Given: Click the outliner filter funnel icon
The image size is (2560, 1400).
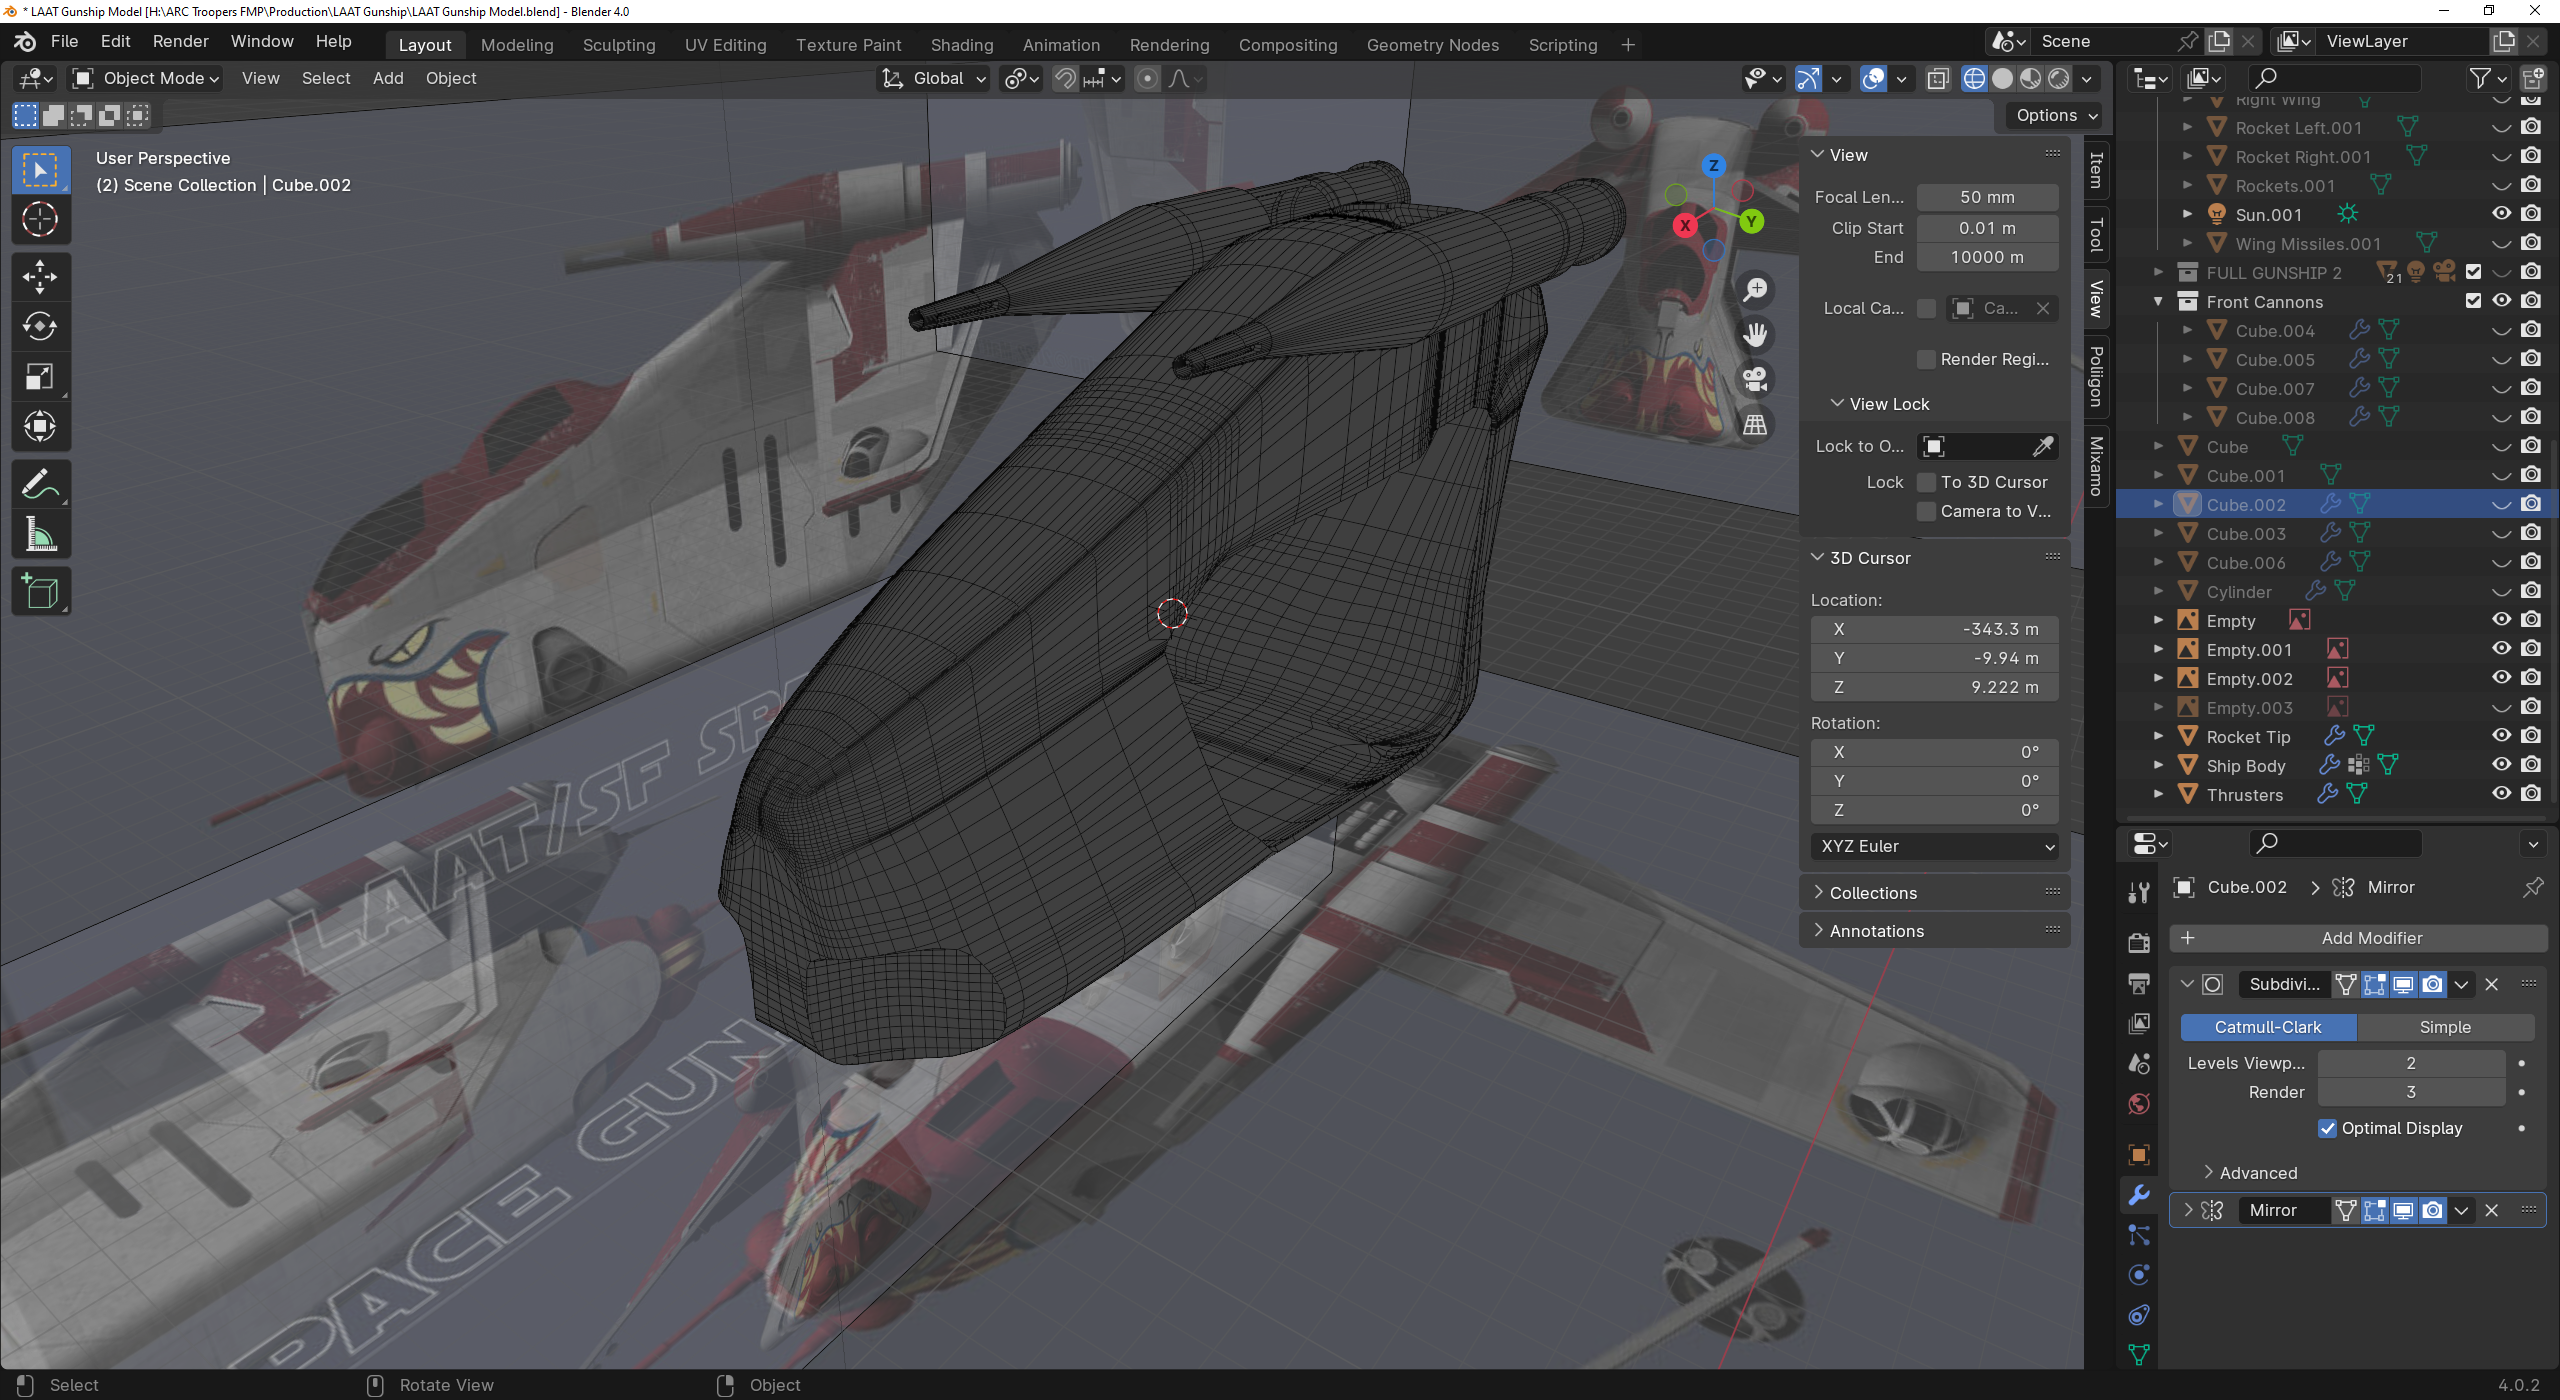Looking at the screenshot, I should pos(2480,78).
